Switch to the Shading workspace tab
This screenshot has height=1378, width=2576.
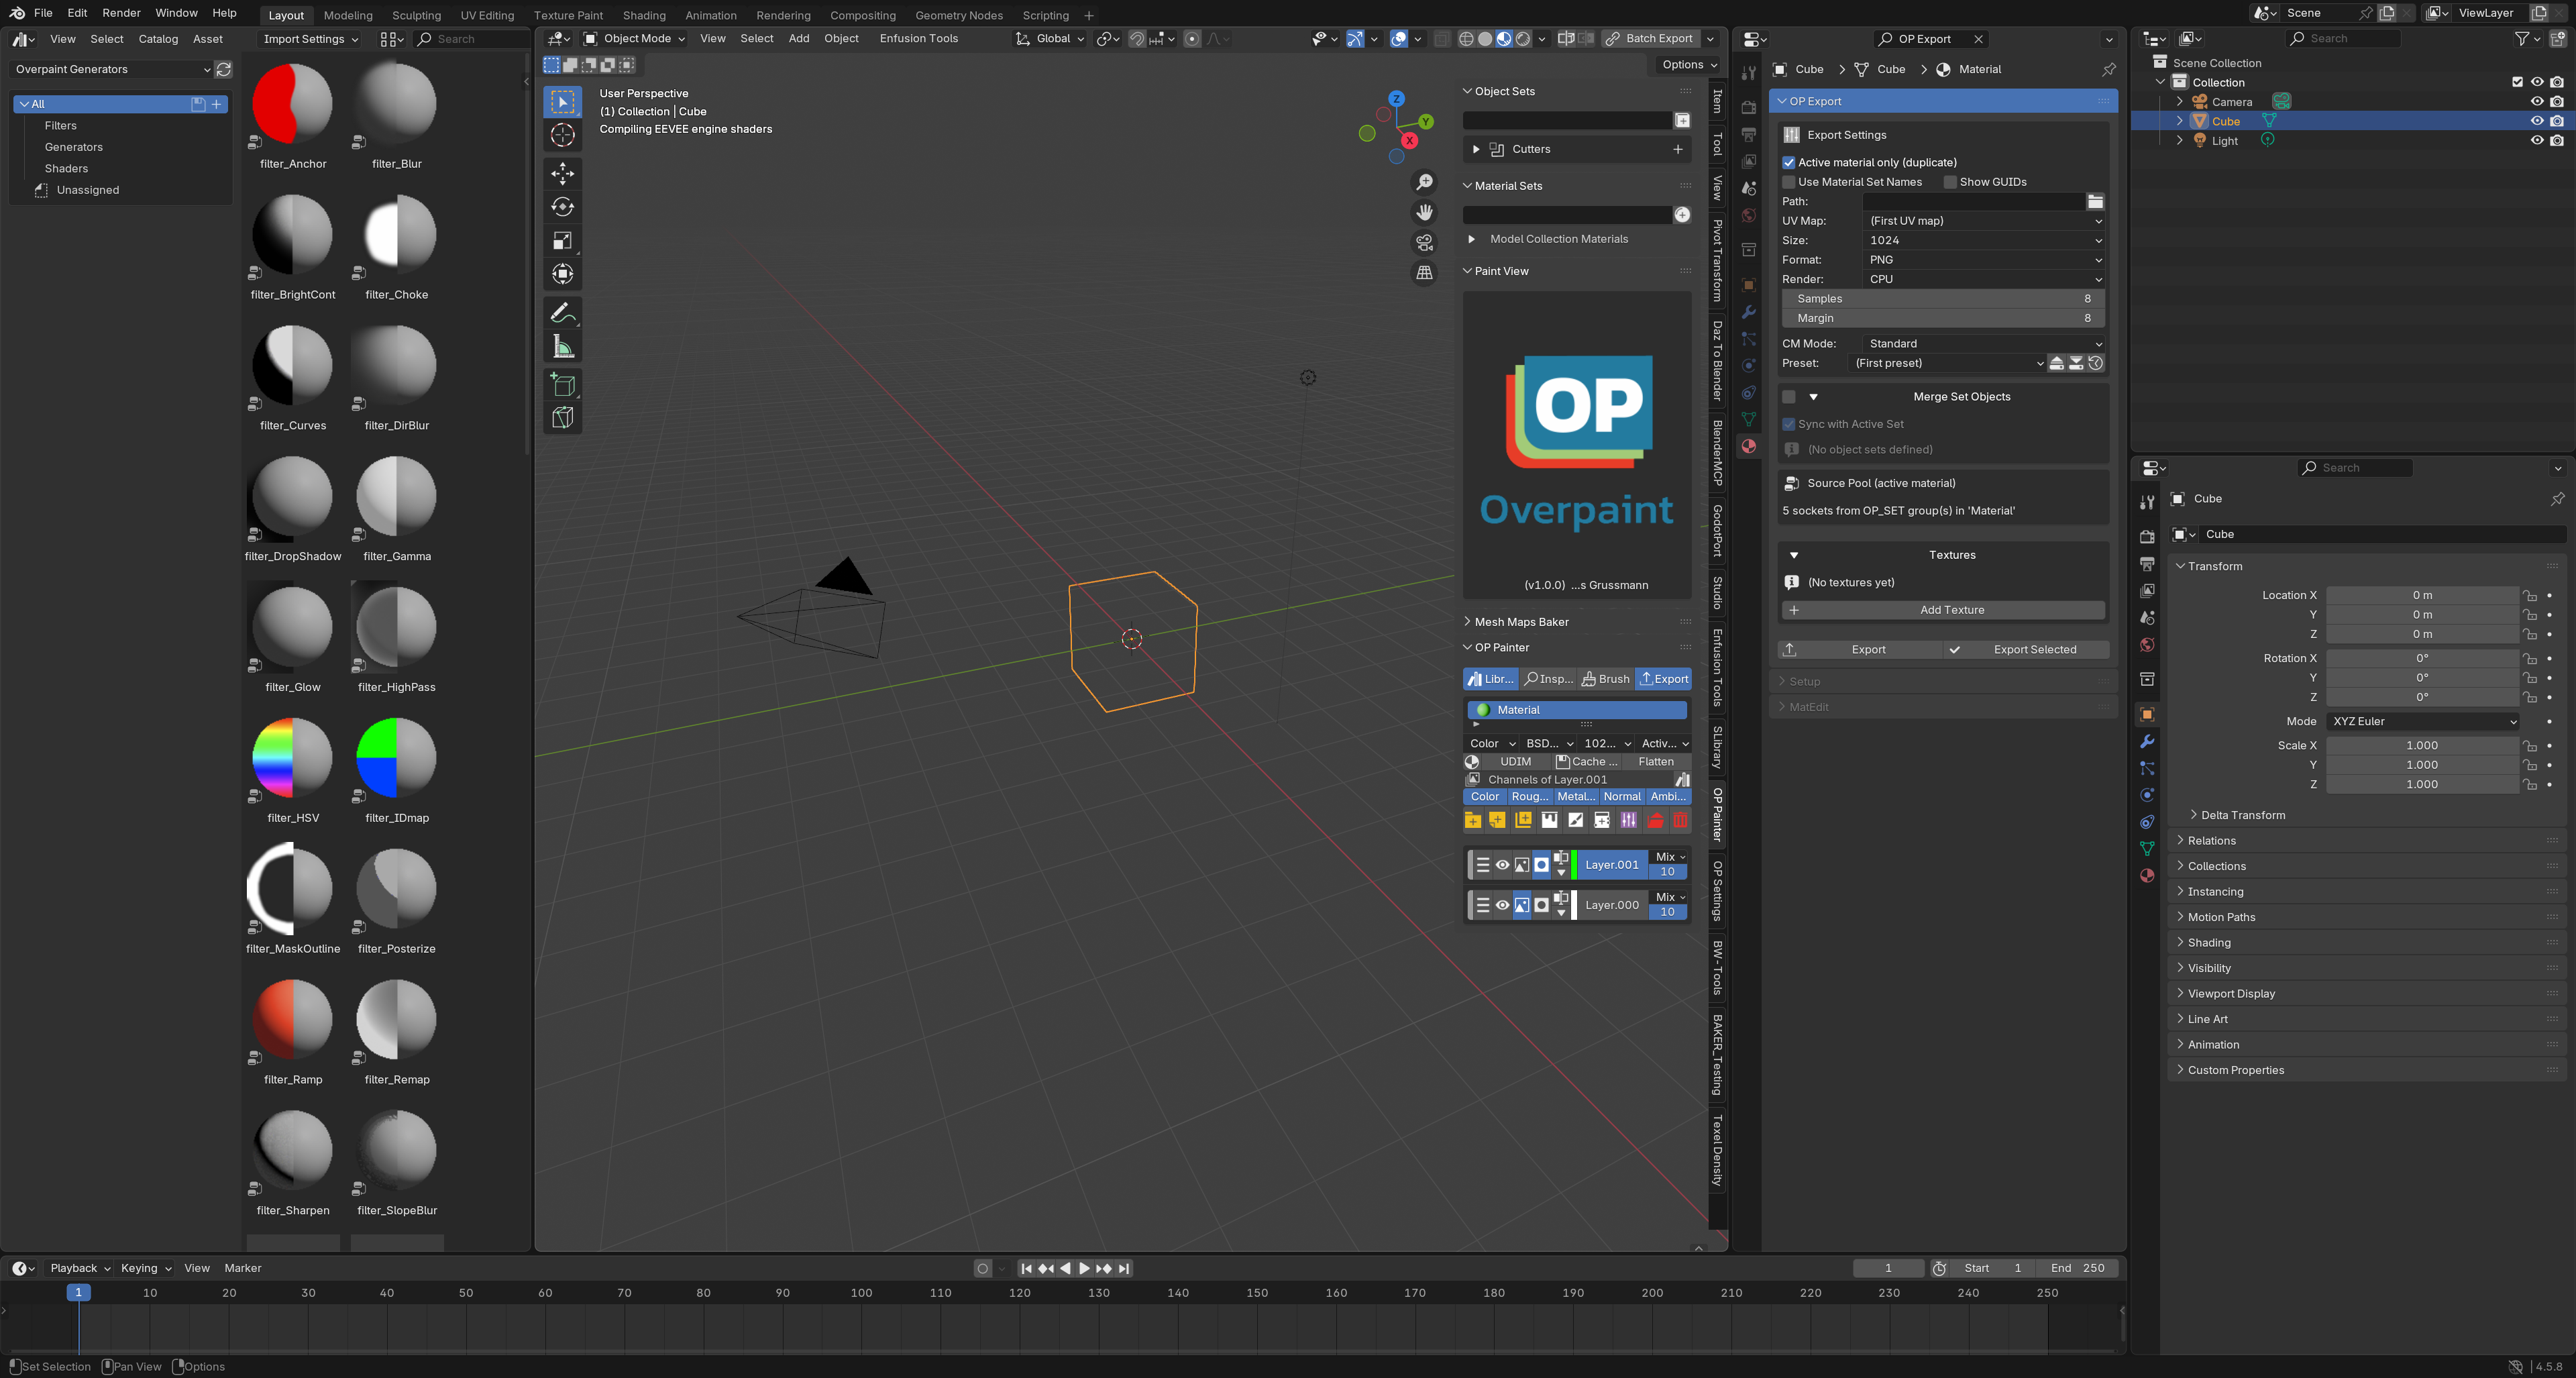[x=644, y=15]
